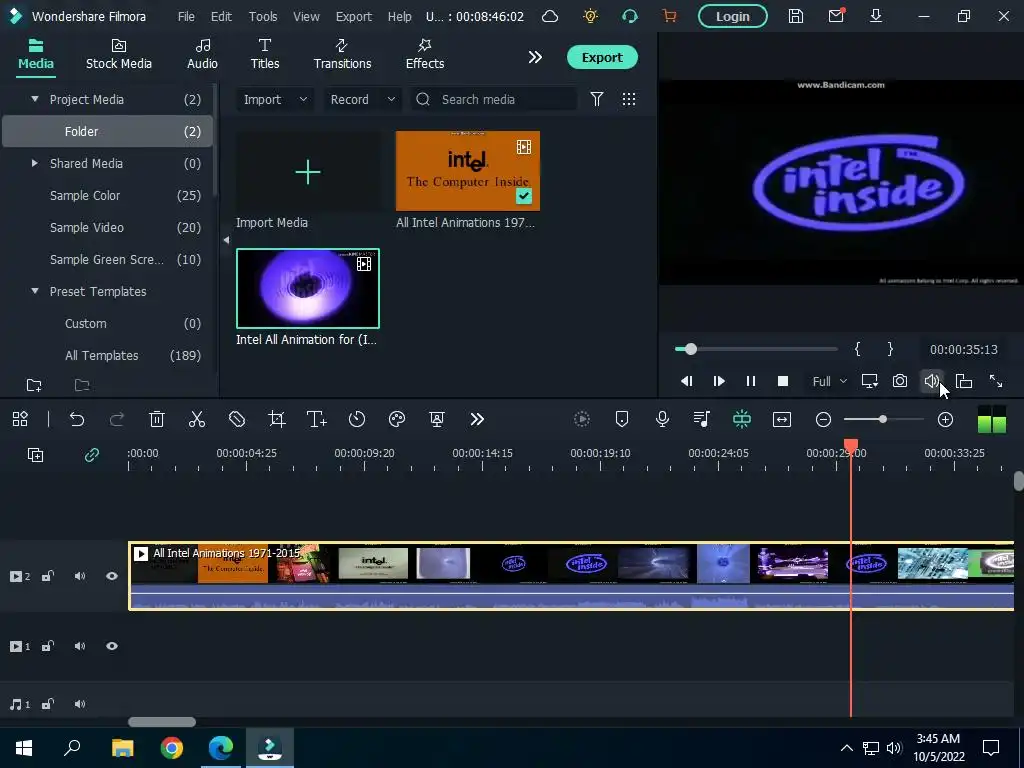Open the media filter icon
Viewport: 1024px width, 768px height.
596,99
